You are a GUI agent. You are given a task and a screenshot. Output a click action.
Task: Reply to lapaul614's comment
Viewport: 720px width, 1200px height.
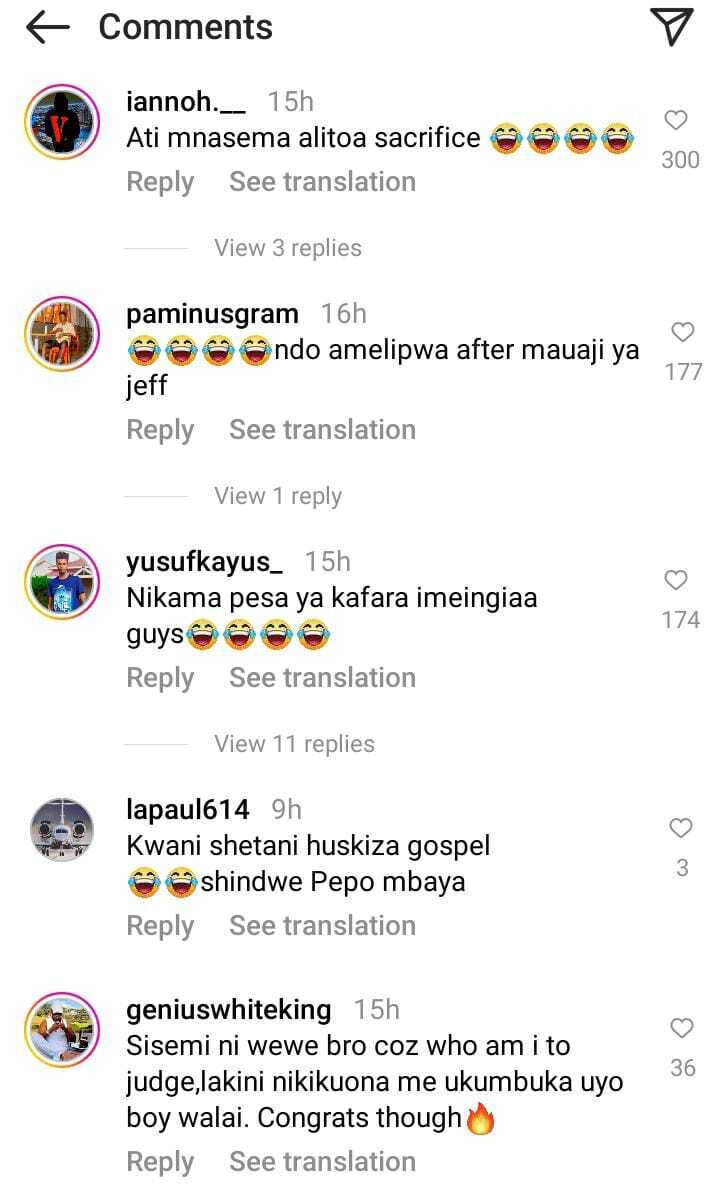[x=160, y=926]
